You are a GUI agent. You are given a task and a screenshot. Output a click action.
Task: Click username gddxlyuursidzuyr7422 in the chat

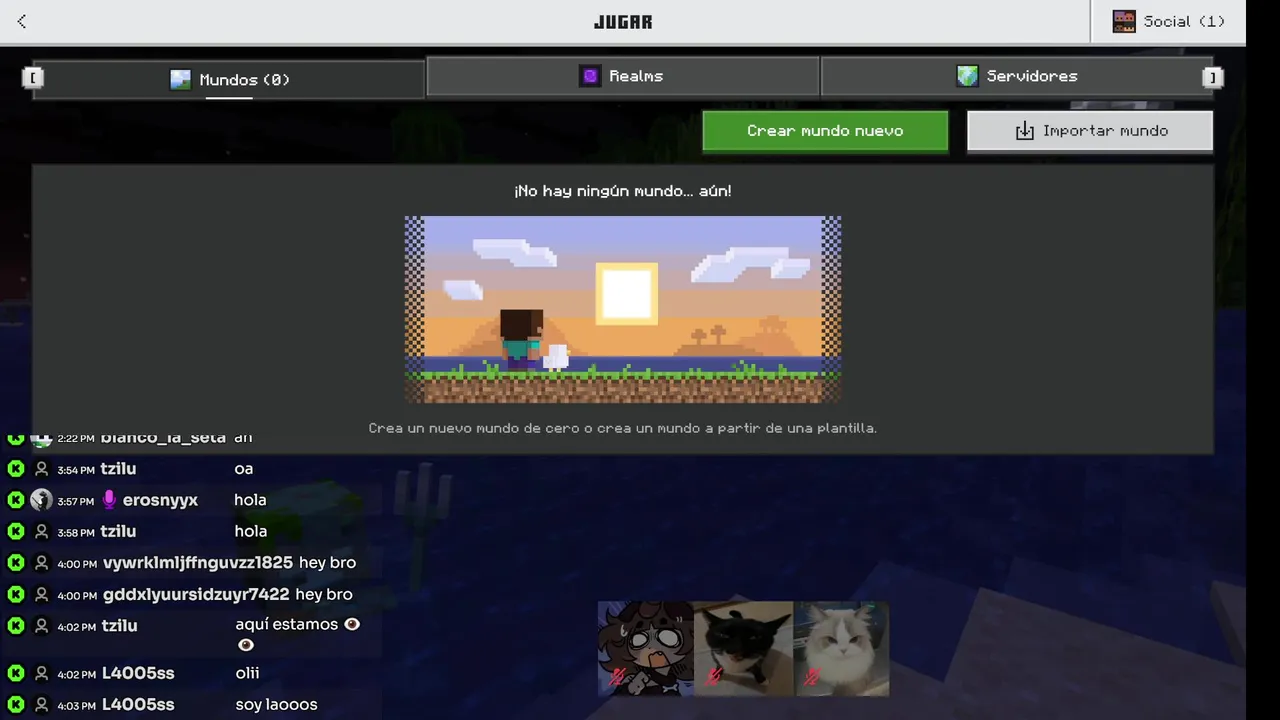coord(196,594)
